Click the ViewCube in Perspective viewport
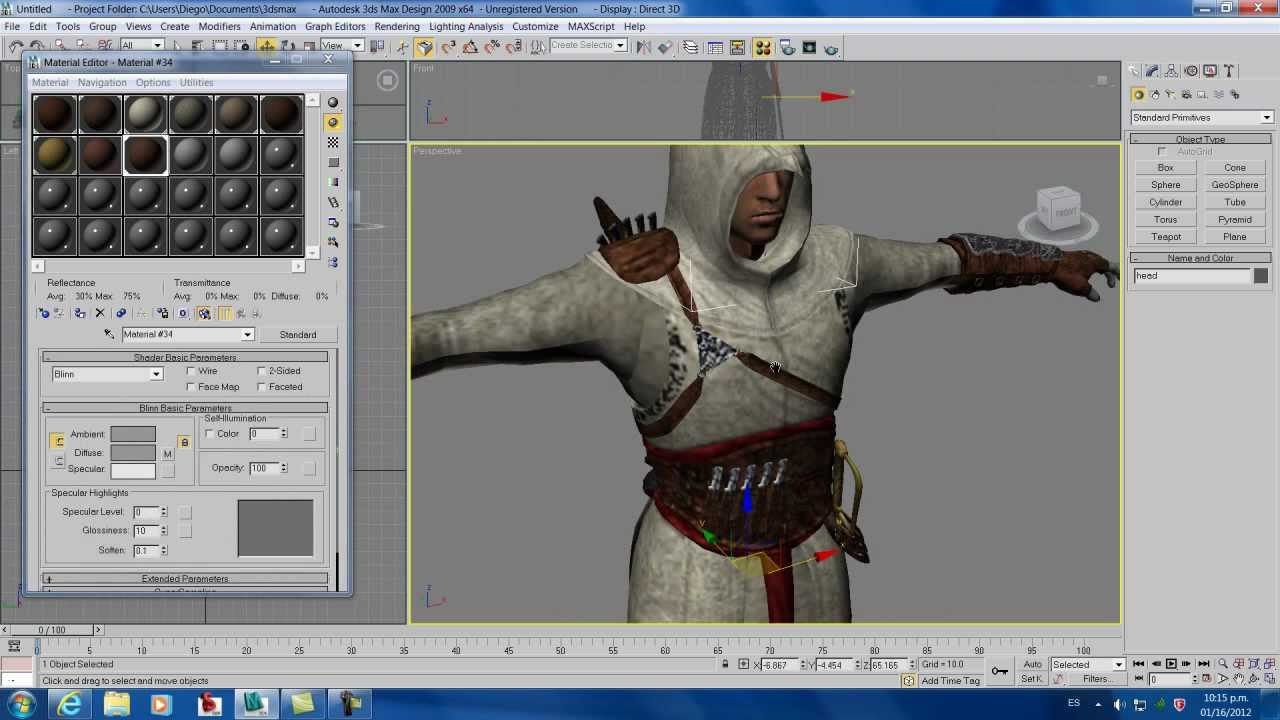The image size is (1280, 720). (x=1058, y=211)
